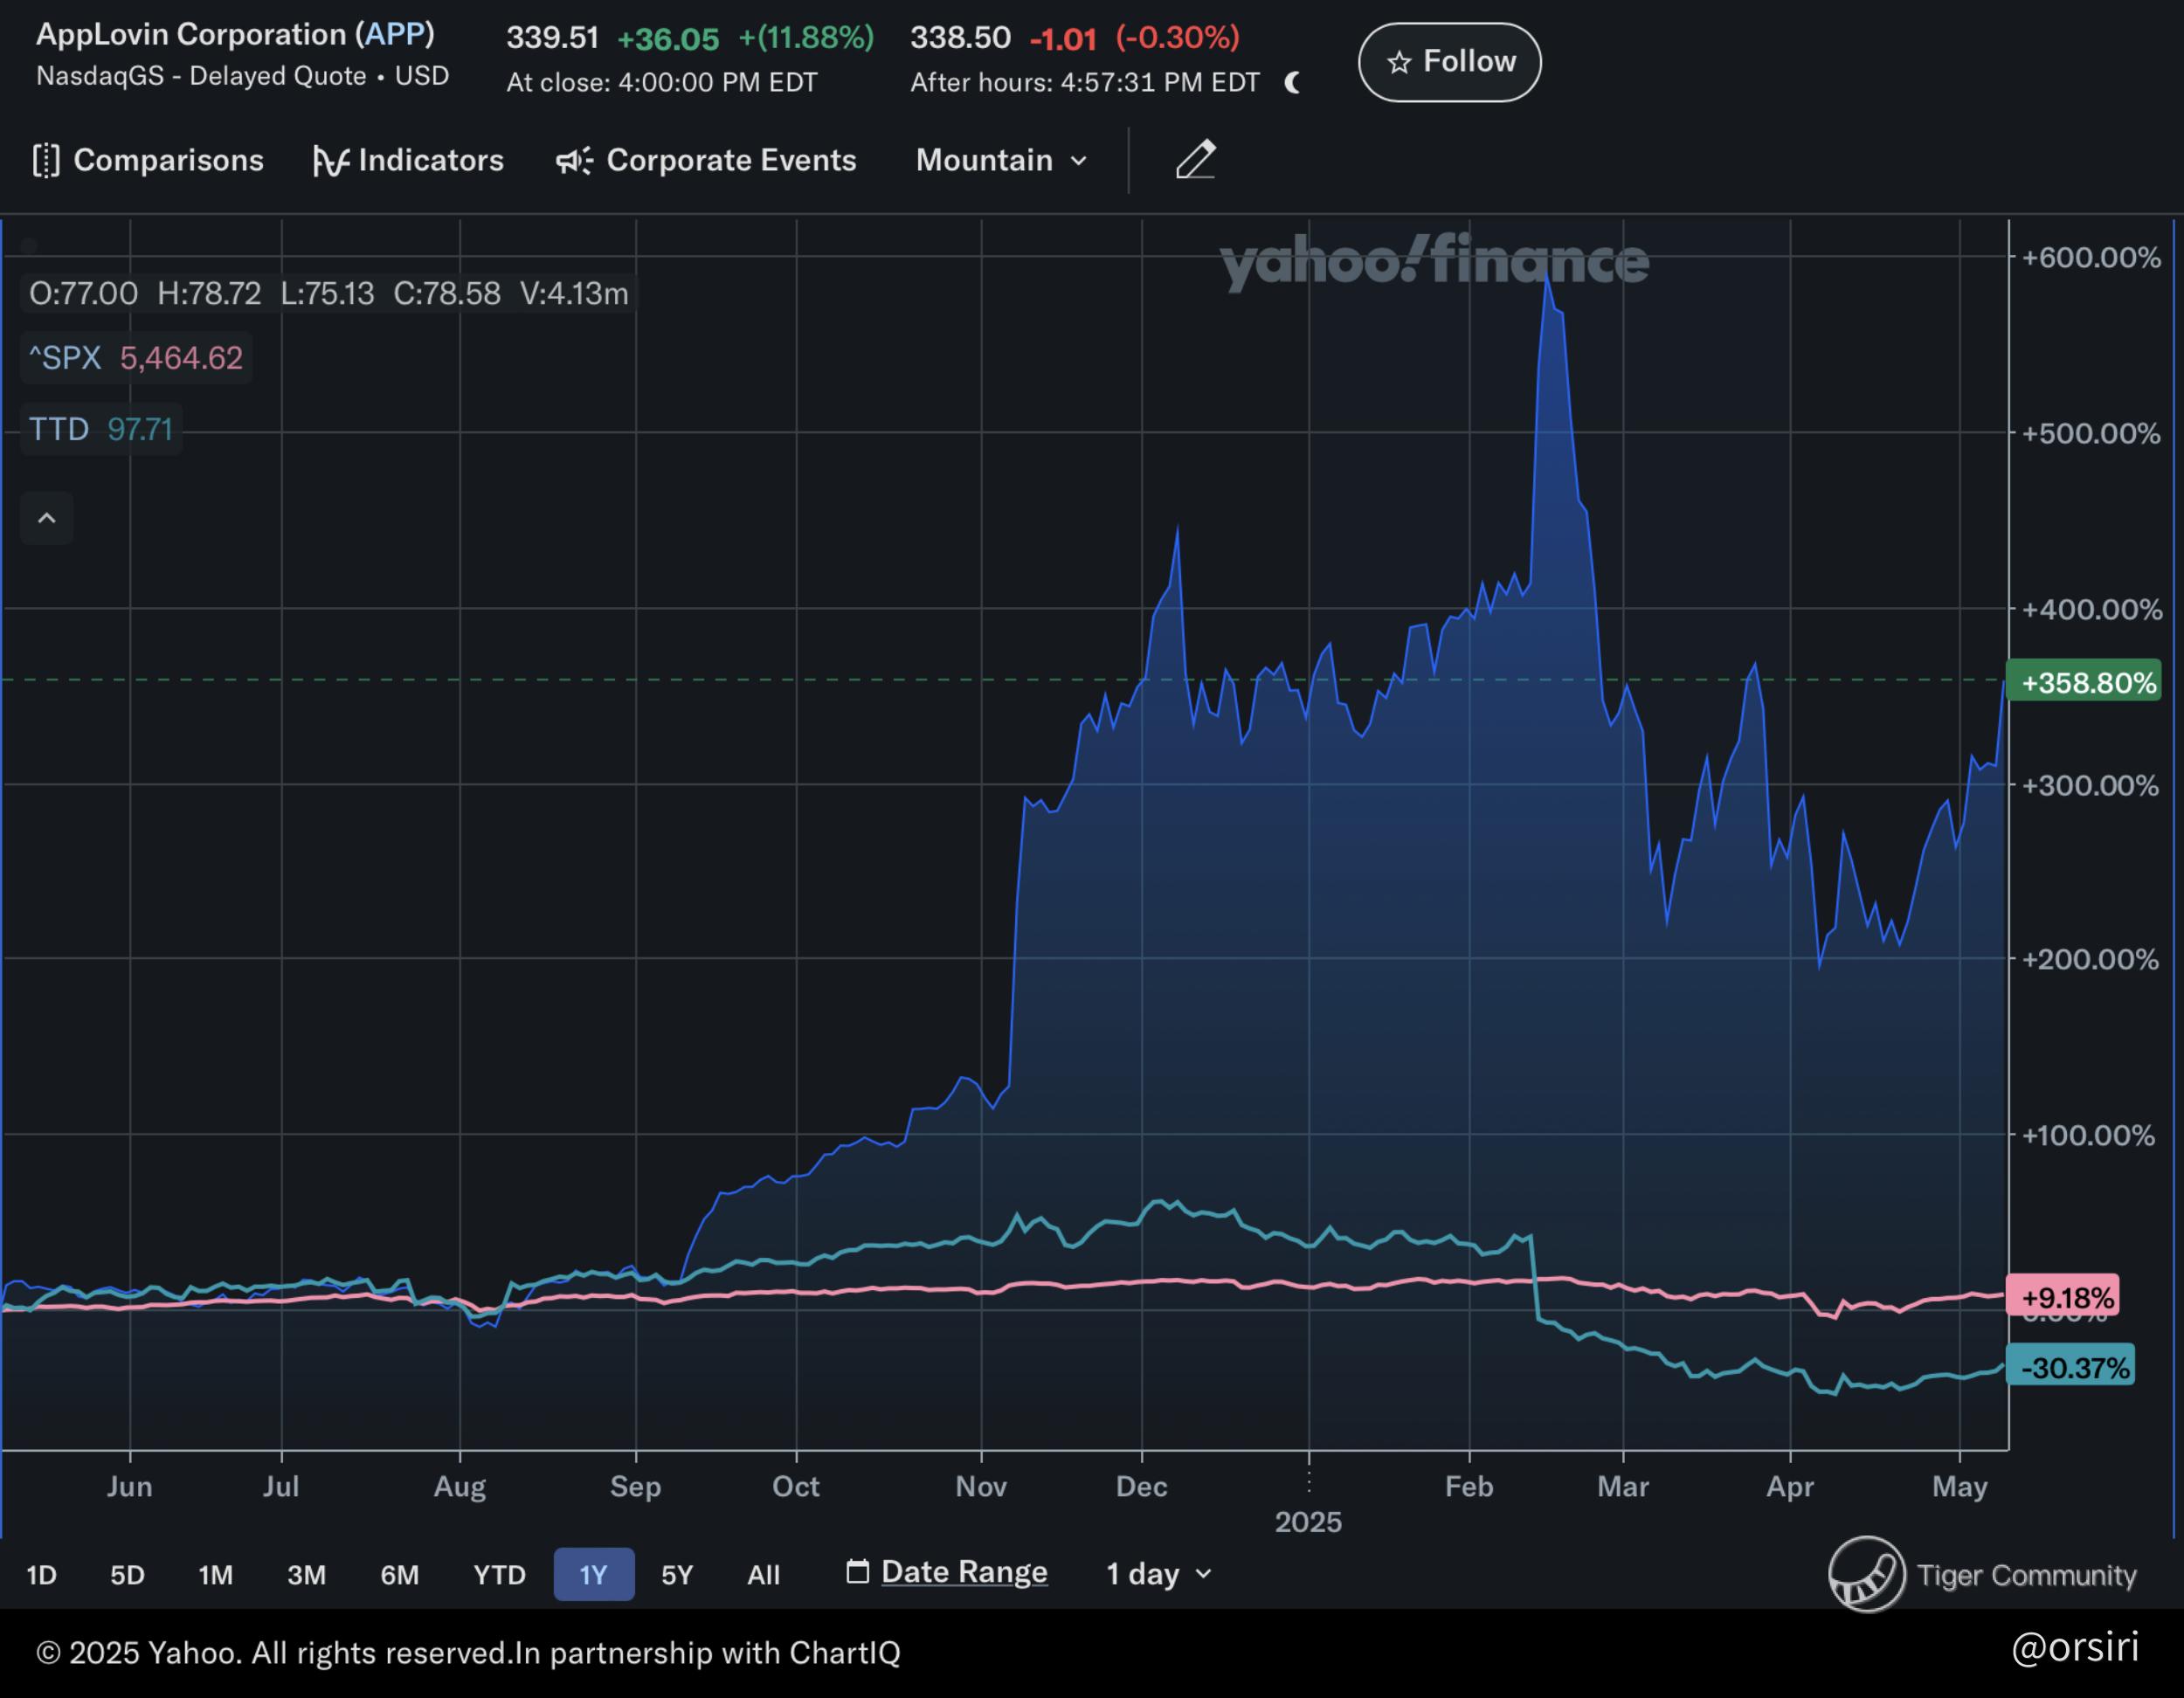Viewport: 2184px width, 1698px height.
Task: Select the 1Y range toggle
Action: point(593,1575)
